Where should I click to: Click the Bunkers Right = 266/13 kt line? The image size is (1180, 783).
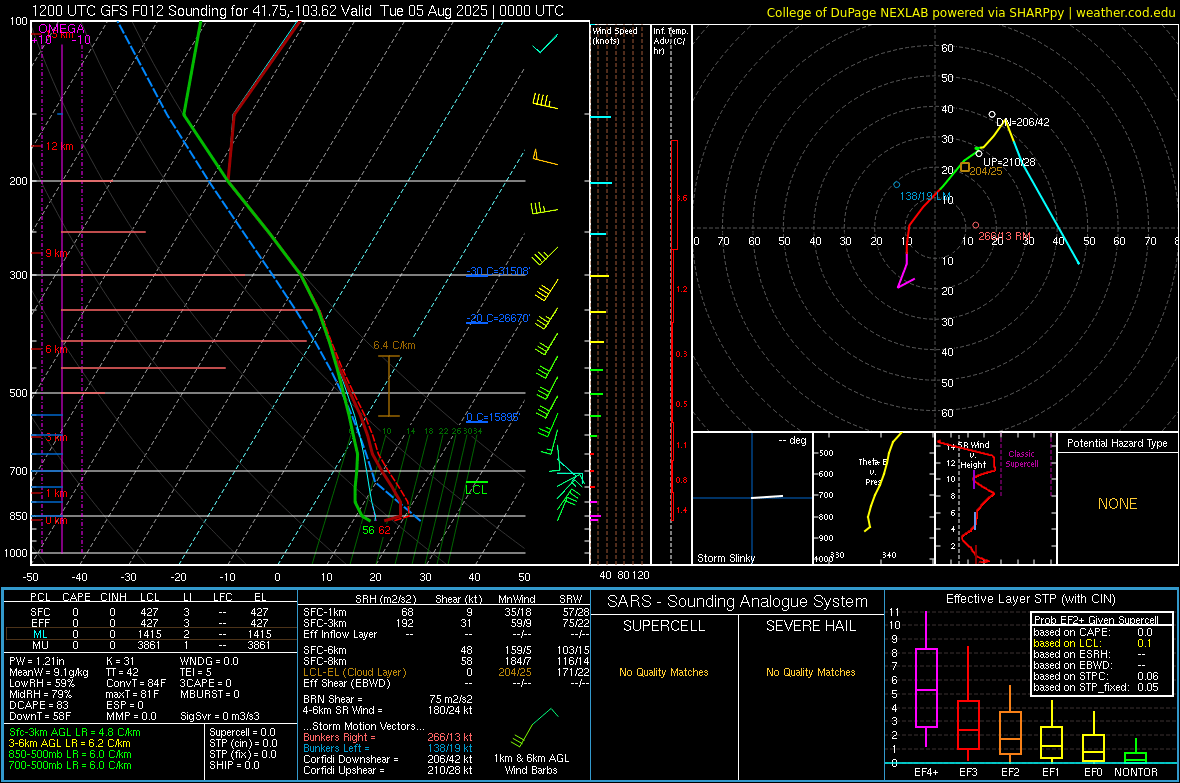(388, 737)
